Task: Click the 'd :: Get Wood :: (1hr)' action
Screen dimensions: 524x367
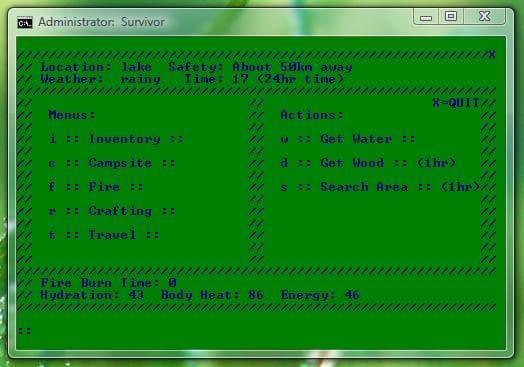Action: [x=368, y=163]
